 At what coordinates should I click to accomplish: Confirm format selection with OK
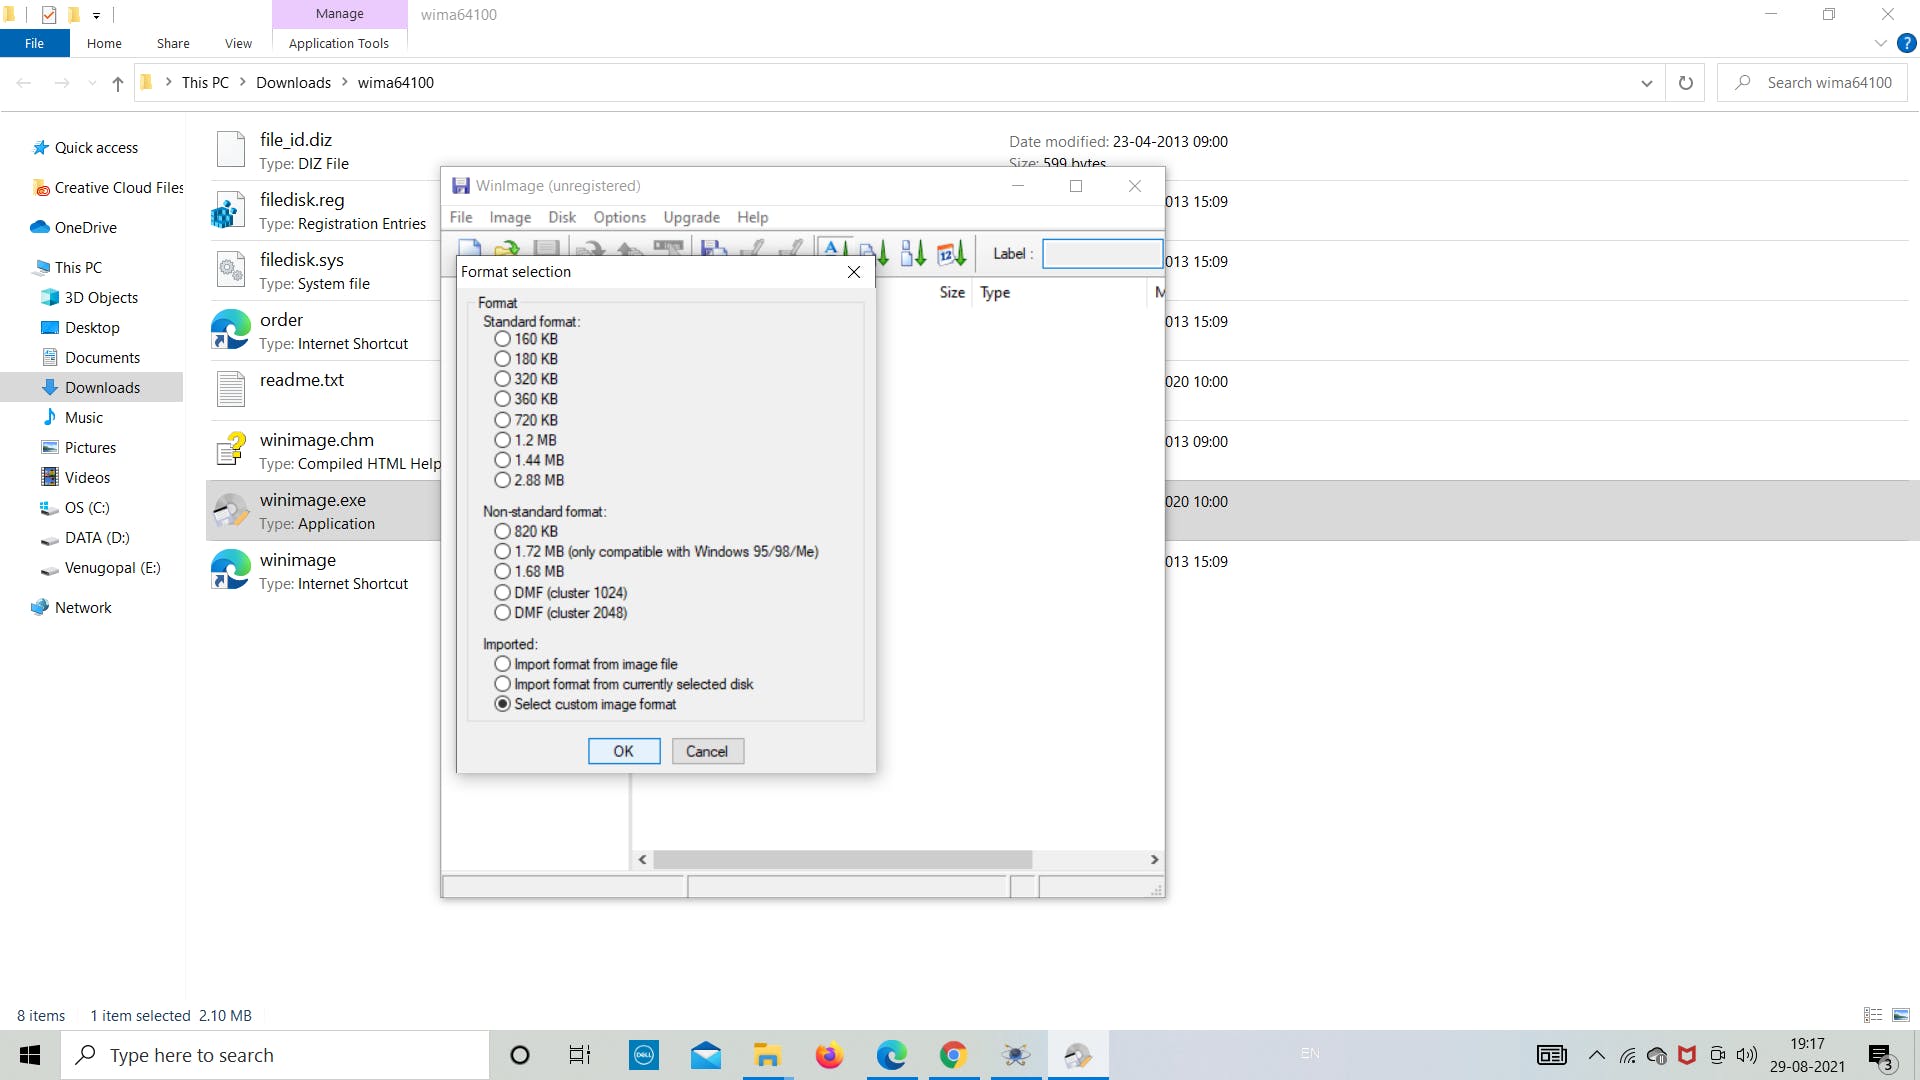click(624, 751)
